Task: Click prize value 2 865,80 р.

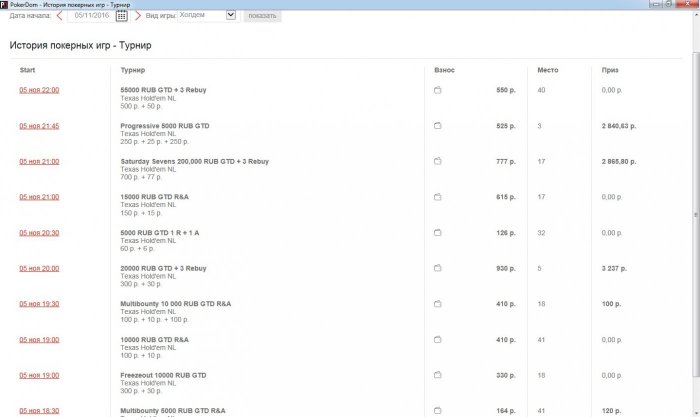Action: pyautogui.click(x=619, y=161)
